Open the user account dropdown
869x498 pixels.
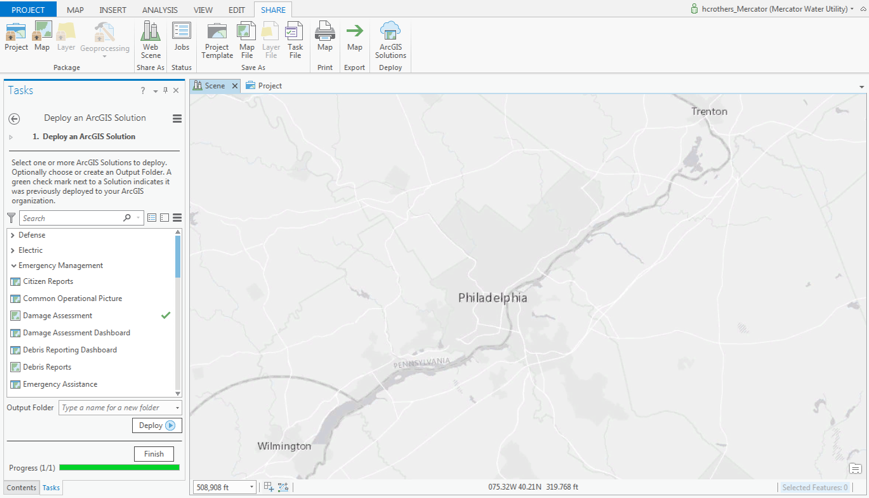[852, 9]
